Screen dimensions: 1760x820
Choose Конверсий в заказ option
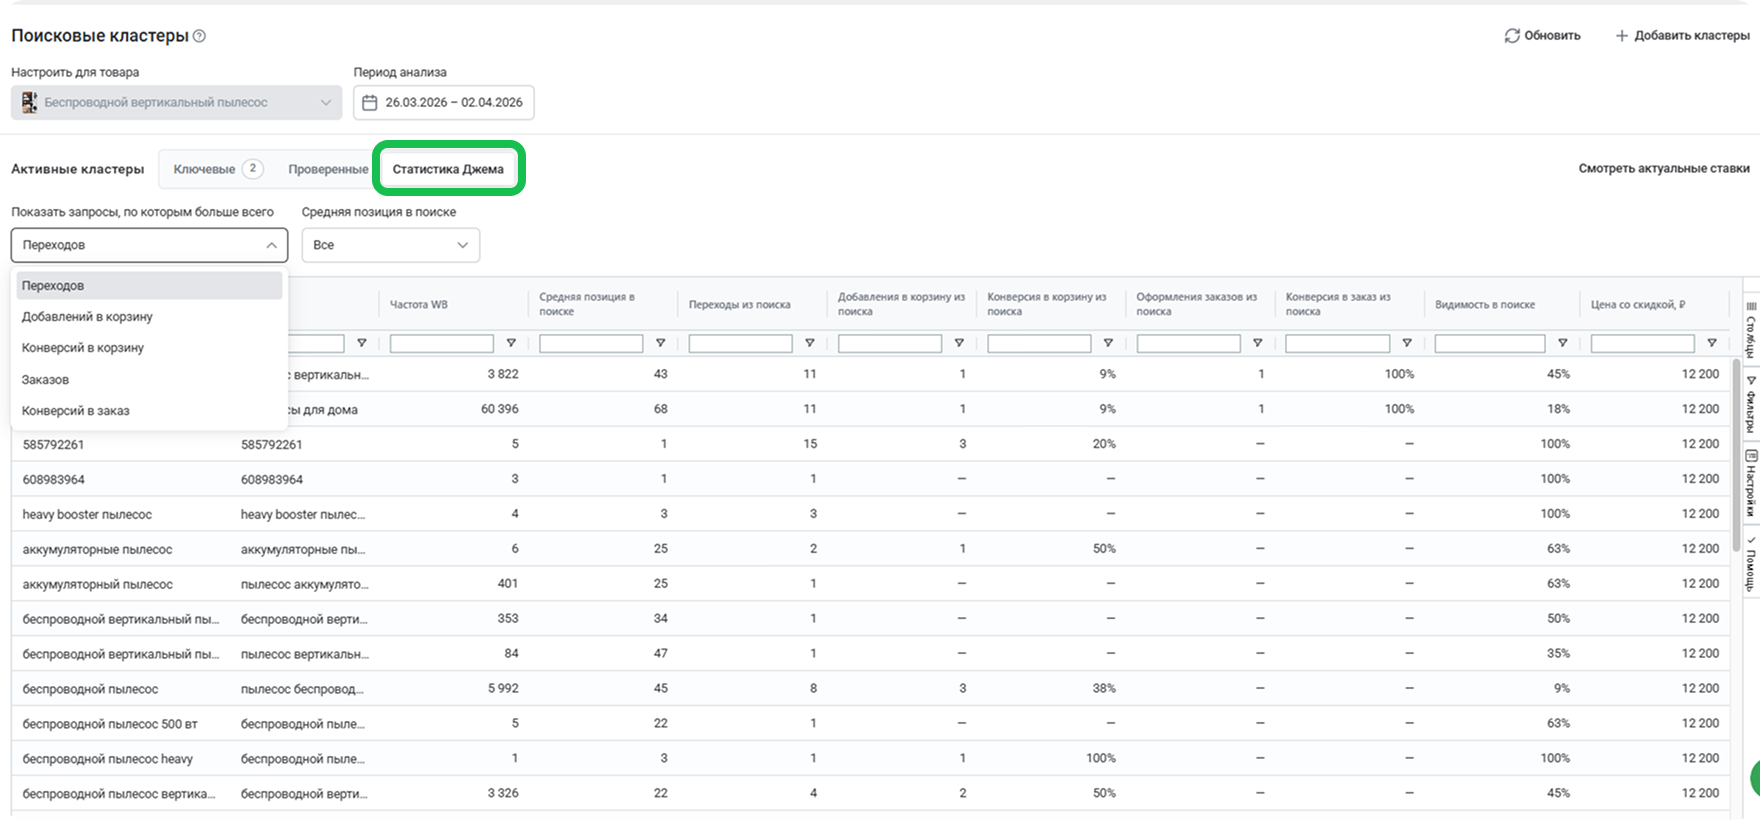click(76, 411)
